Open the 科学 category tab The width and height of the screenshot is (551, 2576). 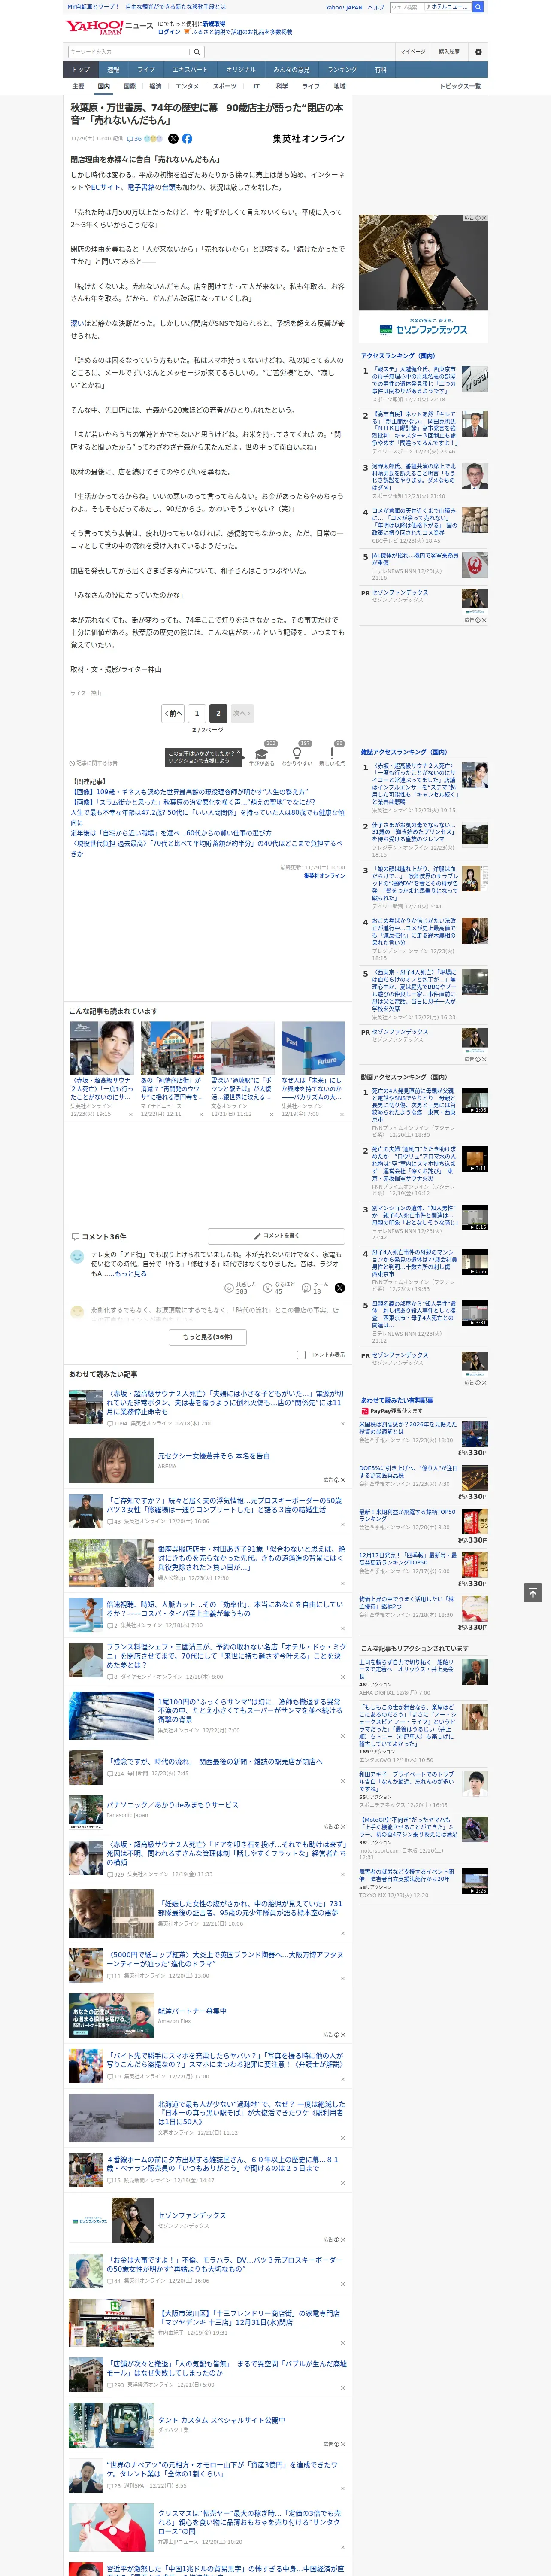point(282,86)
